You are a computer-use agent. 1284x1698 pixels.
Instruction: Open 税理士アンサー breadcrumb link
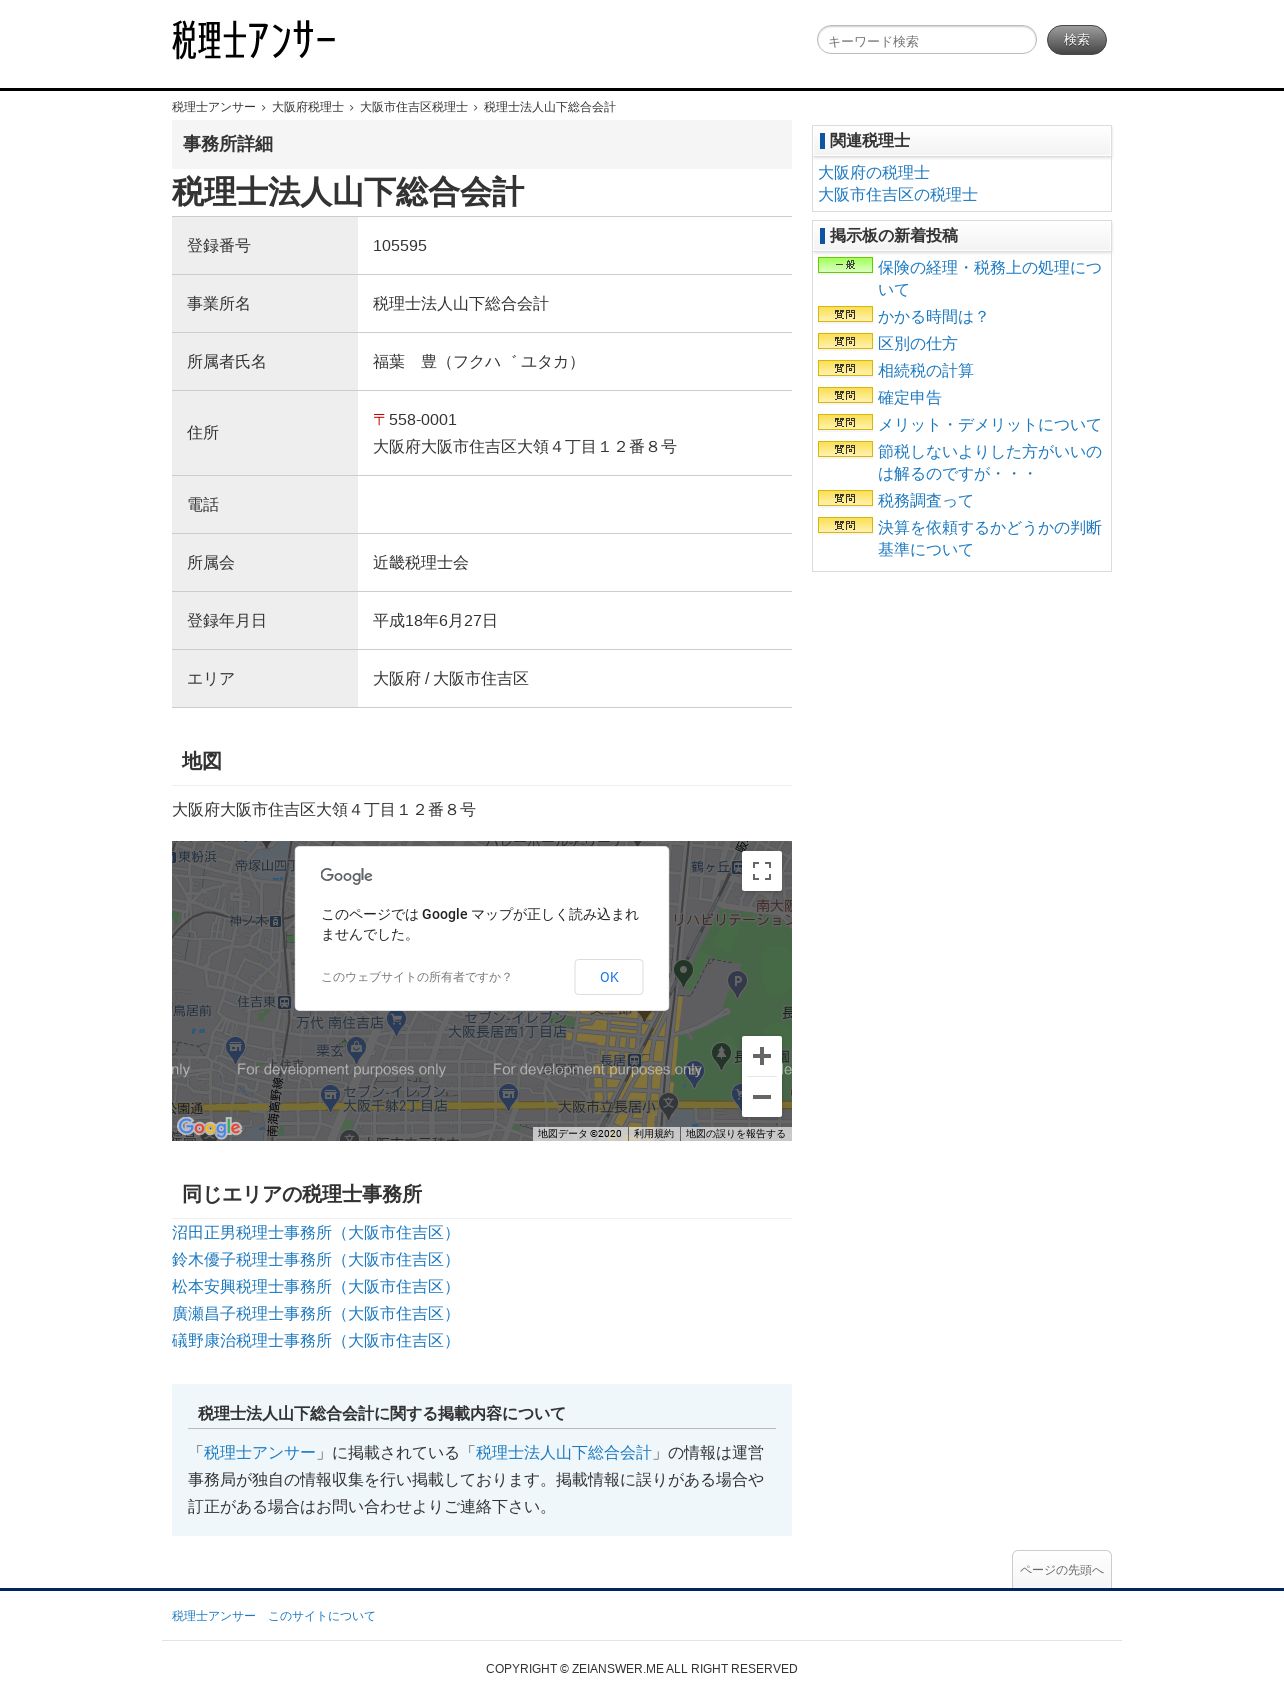pyautogui.click(x=213, y=107)
